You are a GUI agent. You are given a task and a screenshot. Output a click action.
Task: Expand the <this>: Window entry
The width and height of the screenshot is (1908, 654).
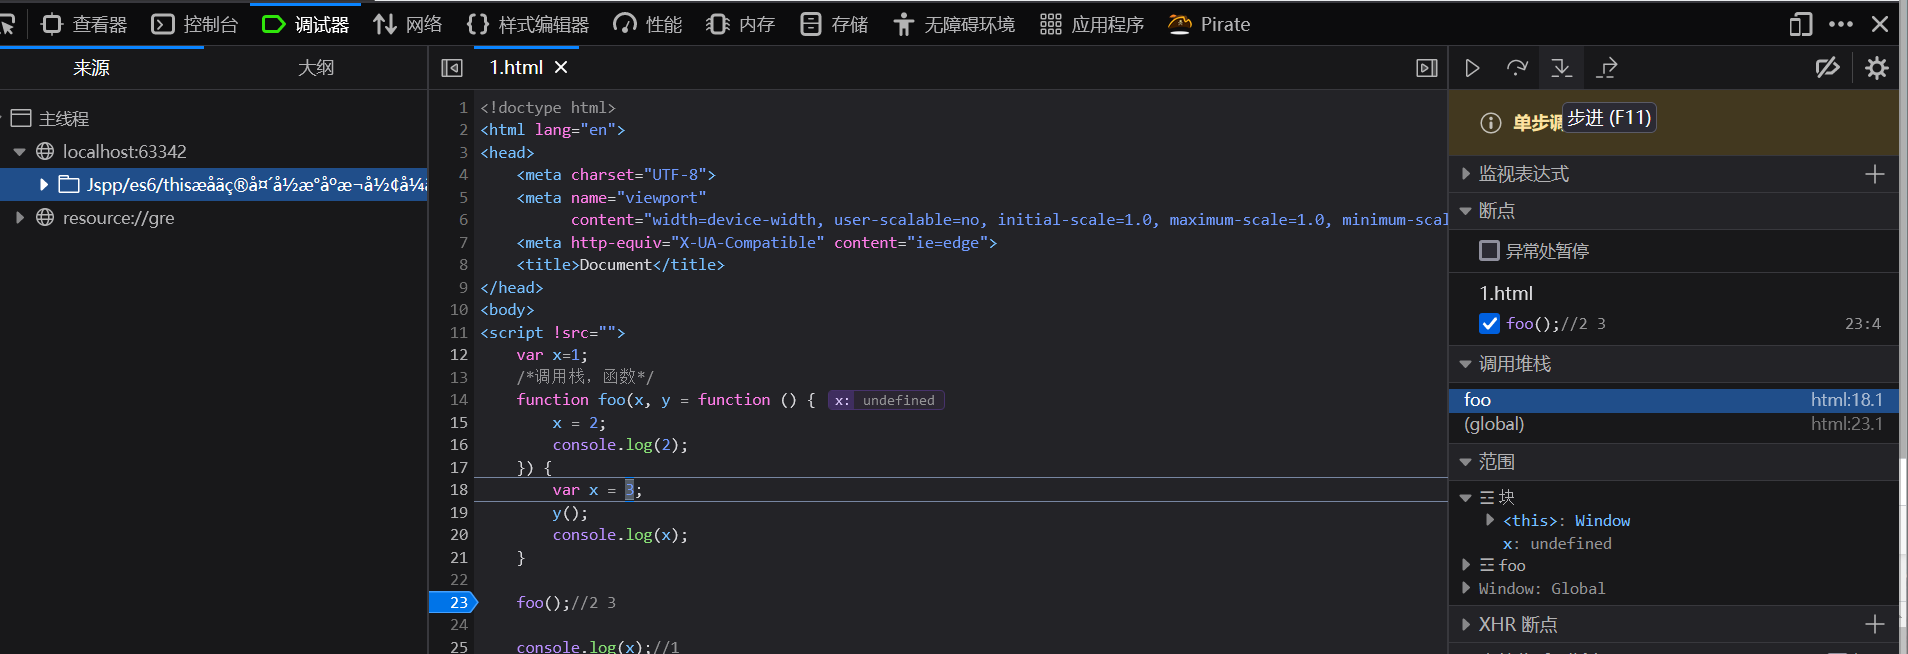pyautogui.click(x=1490, y=520)
